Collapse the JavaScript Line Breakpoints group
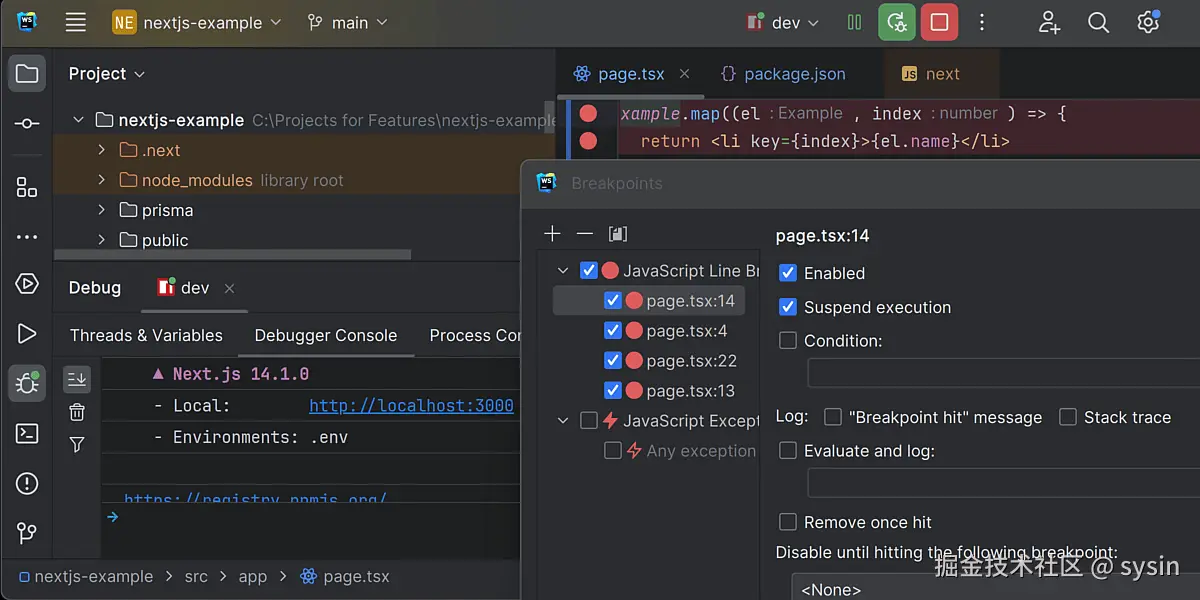 [562, 270]
